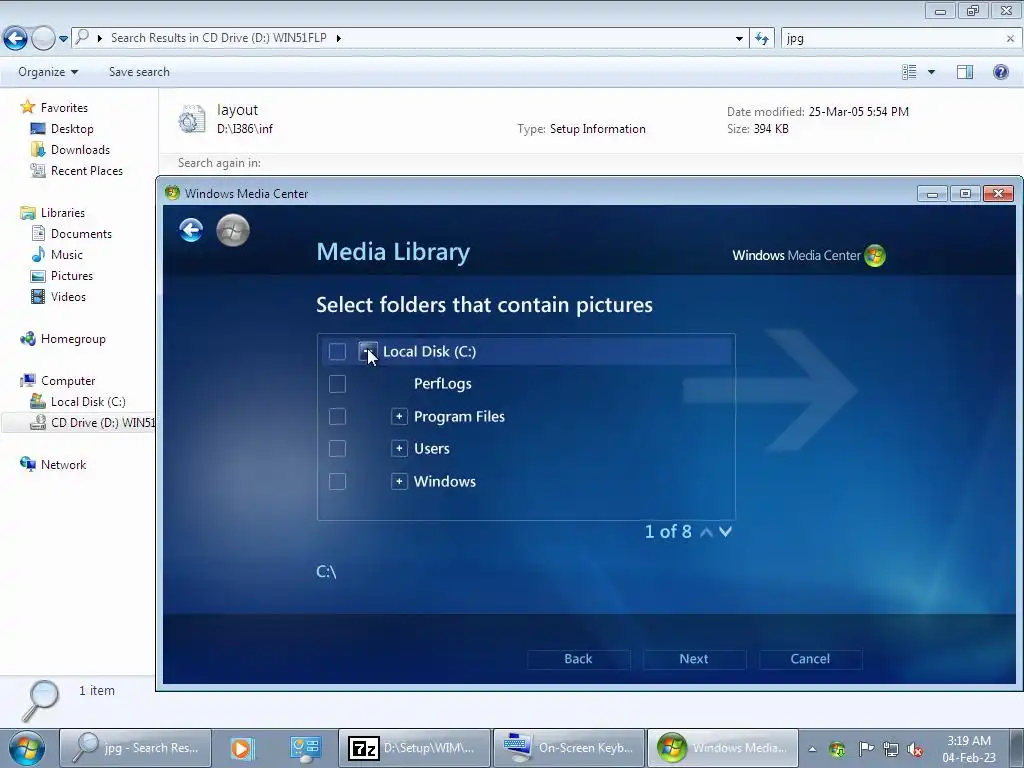Check the PerfLogs folder checkbox

coord(337,384)
